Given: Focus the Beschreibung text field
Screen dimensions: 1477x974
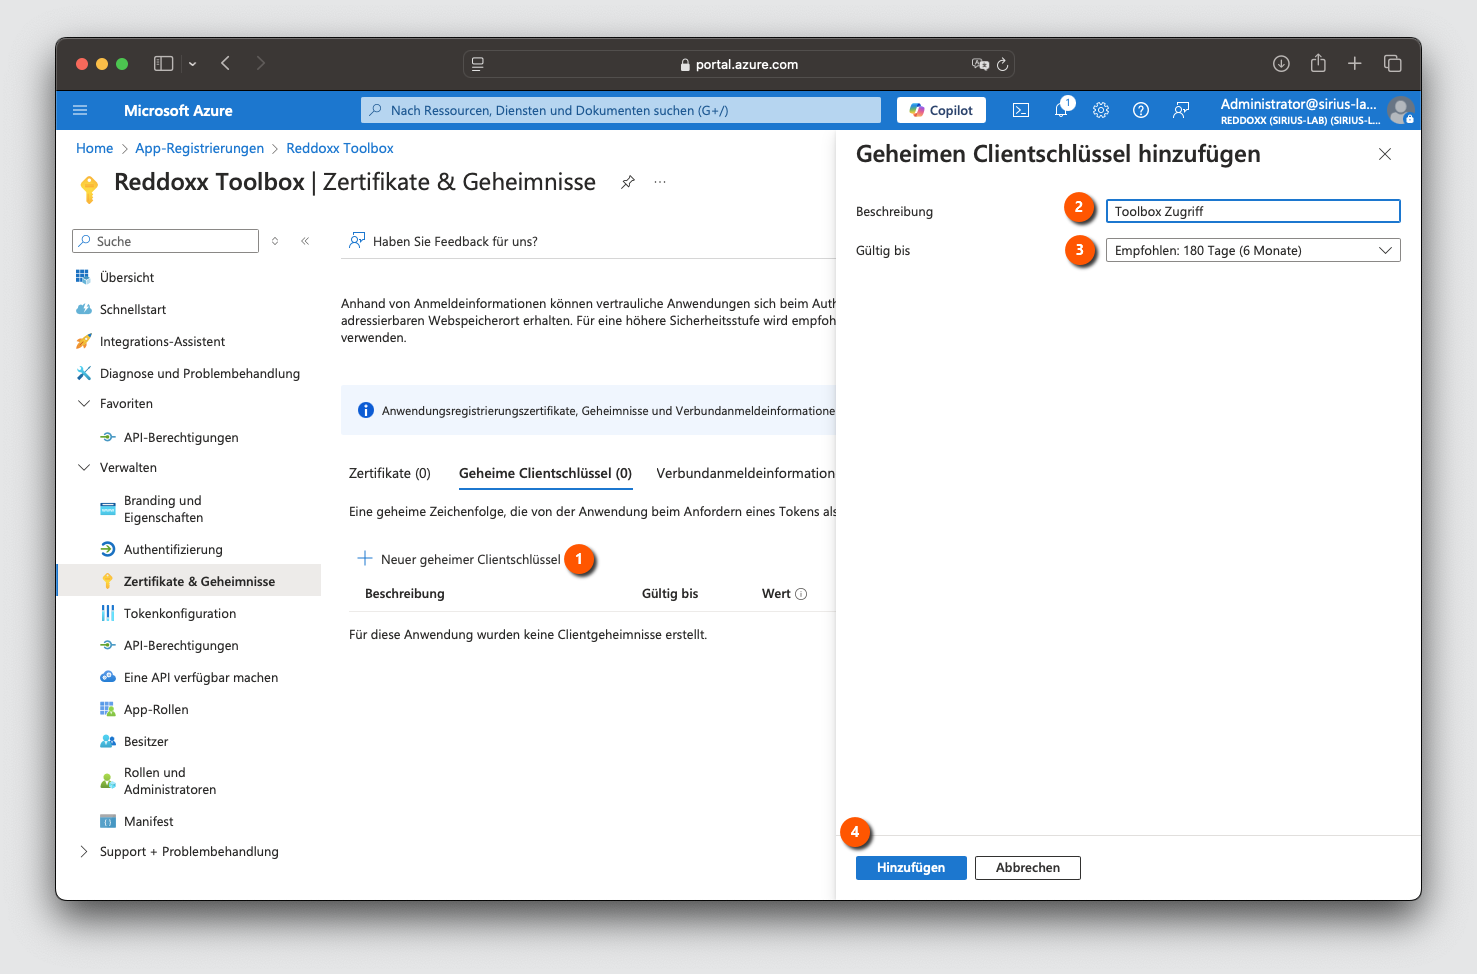Looking at the screenshot, I should (1253, 211).
